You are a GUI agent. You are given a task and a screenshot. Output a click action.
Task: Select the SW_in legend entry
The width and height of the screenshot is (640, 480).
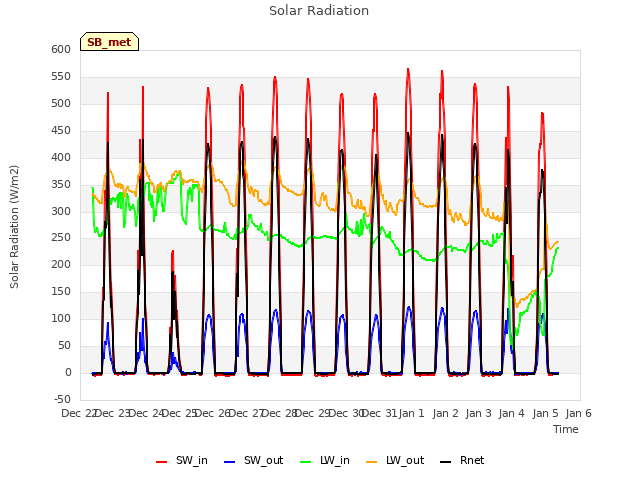pos(182,460)
